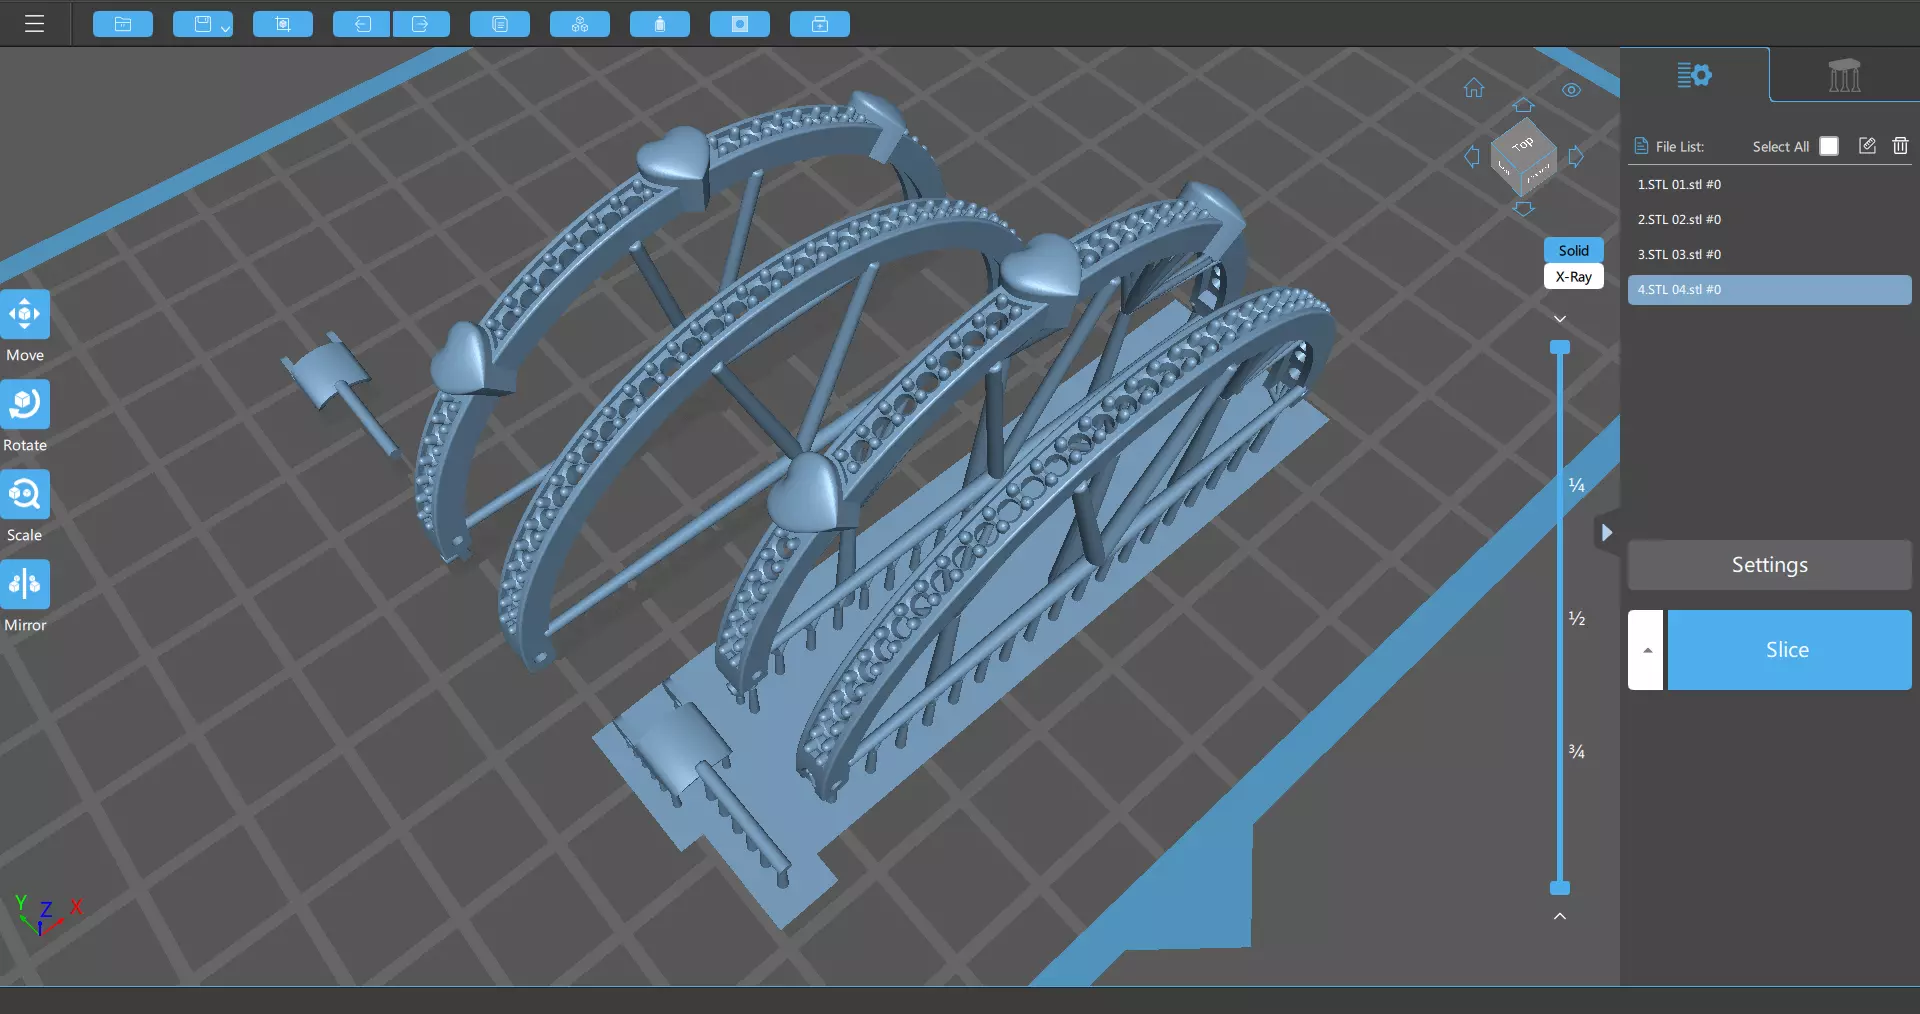
Task: Jump layer slider to ½ mark
Action: point(1576,619)
